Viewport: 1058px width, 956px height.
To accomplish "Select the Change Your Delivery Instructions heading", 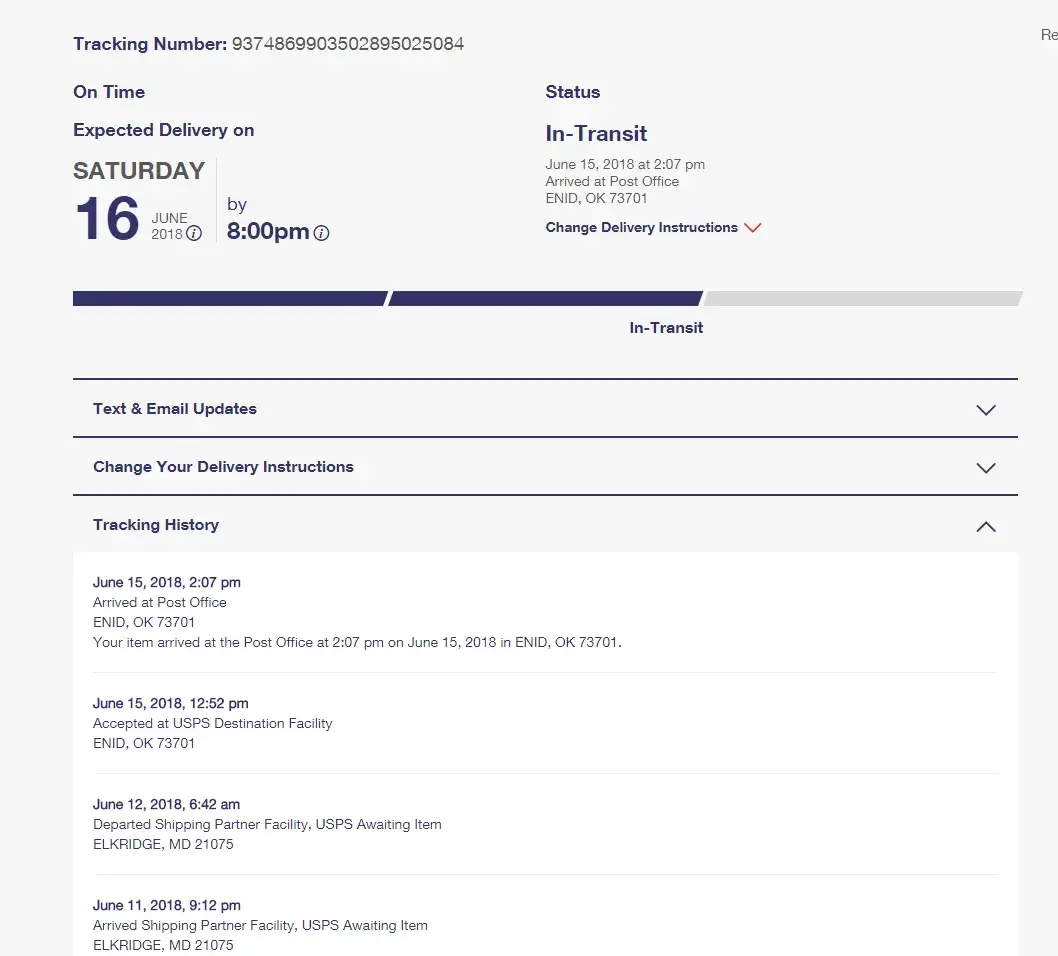I will point(223,467).
